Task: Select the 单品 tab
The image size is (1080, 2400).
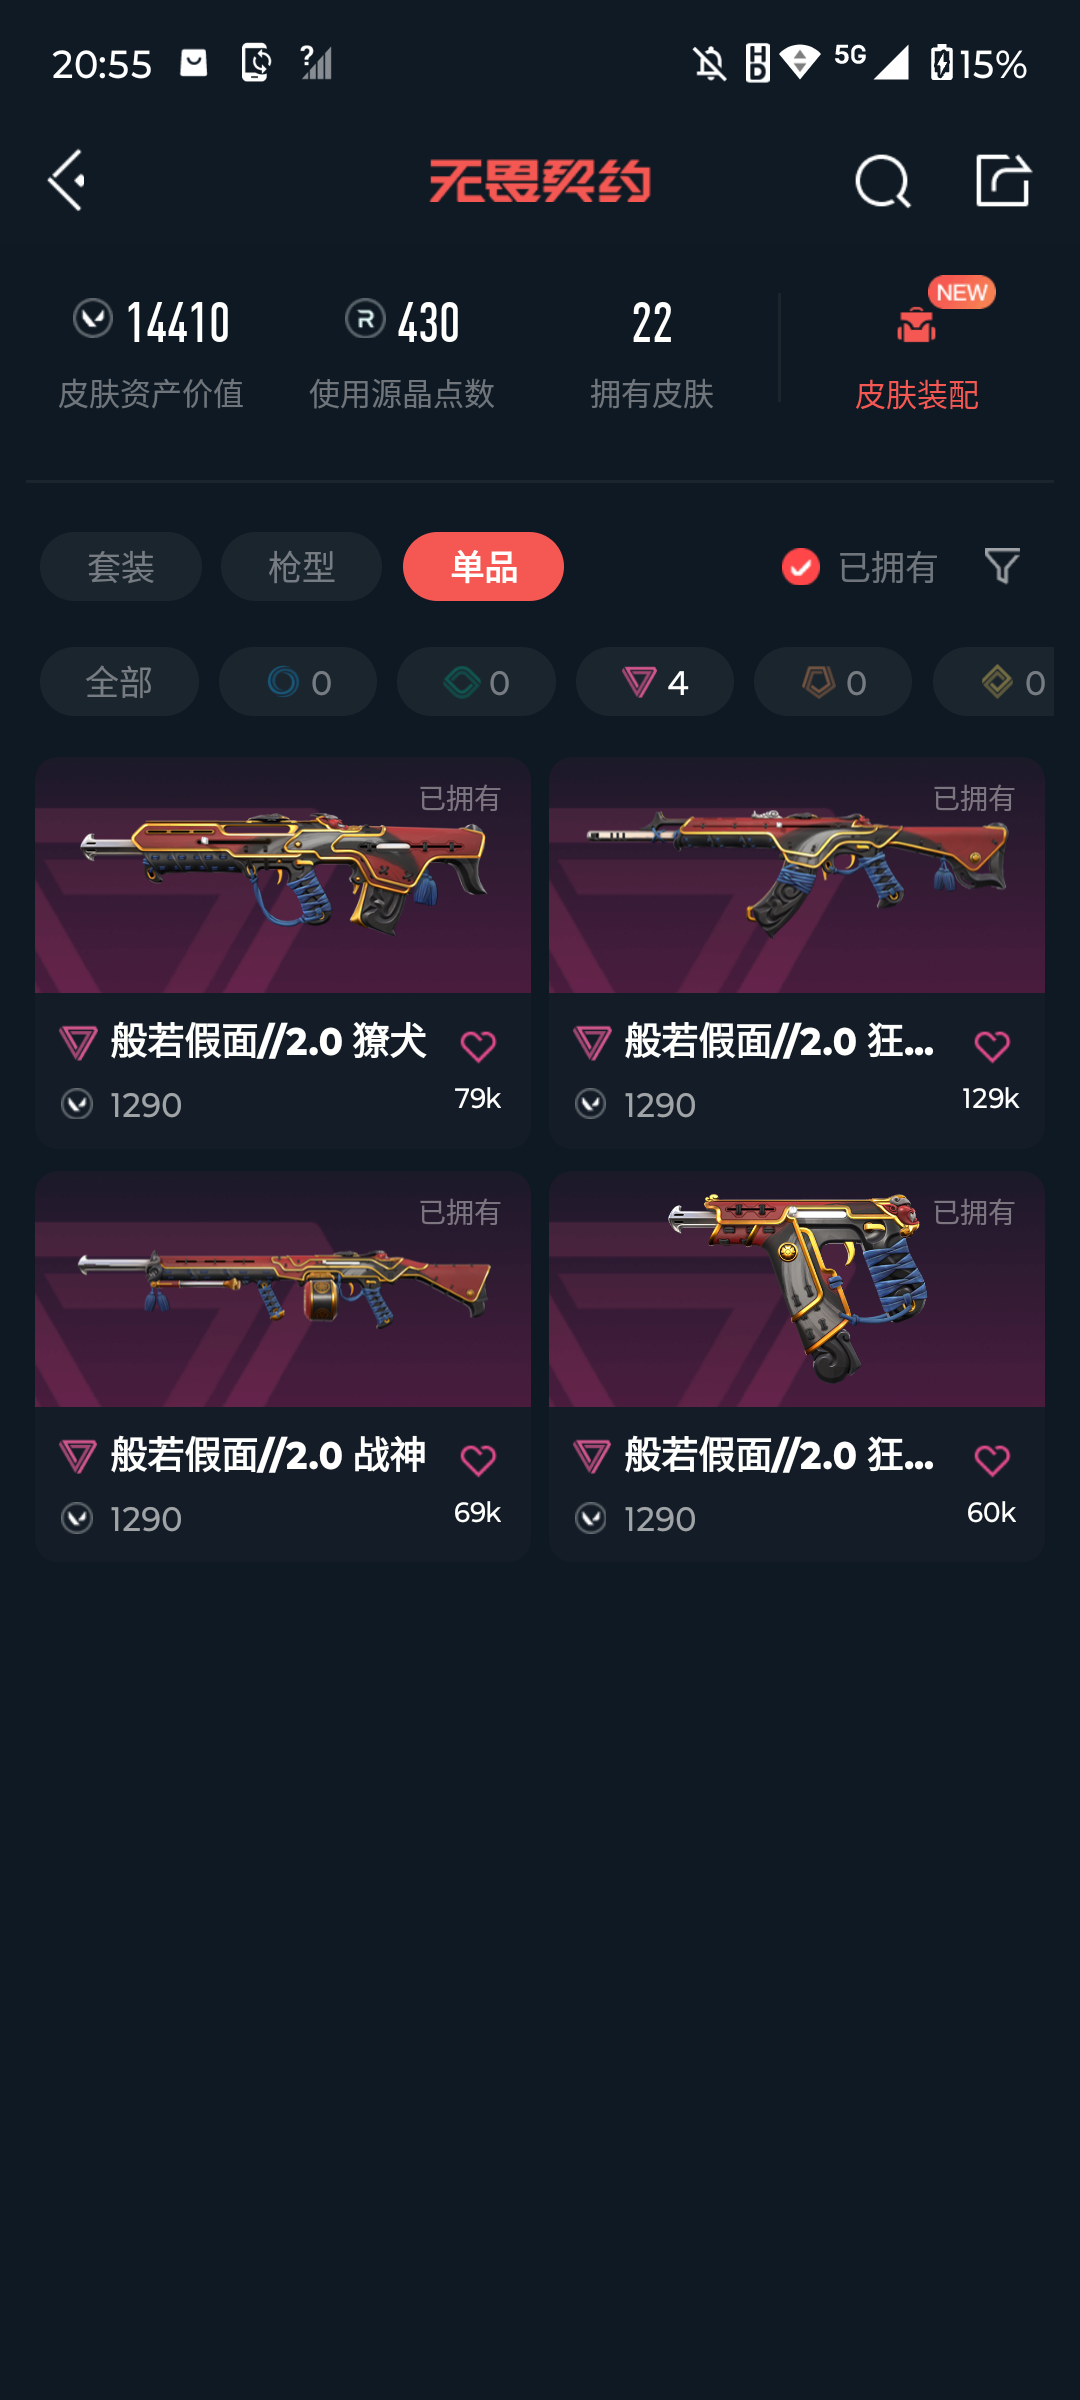Action: (x=483, y=567)
